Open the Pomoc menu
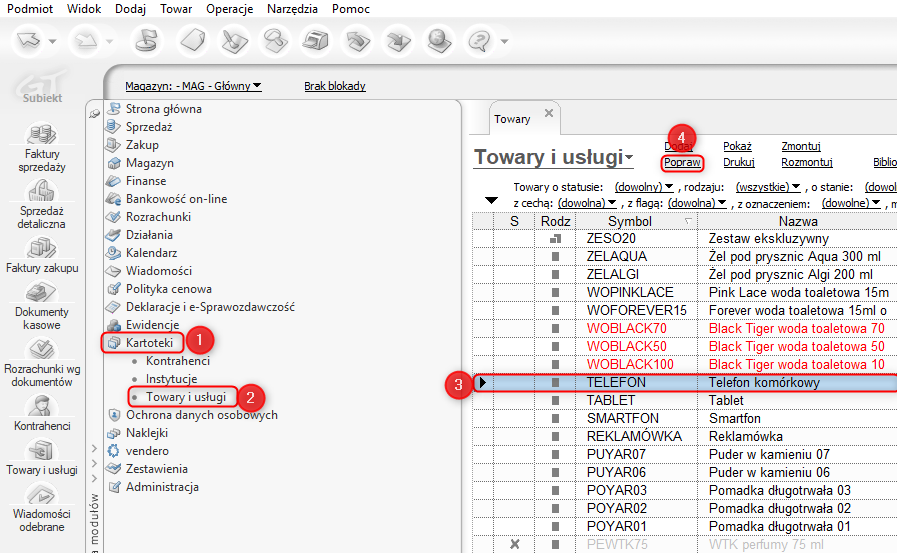The image size is (897, 553). tap(351, 9)
